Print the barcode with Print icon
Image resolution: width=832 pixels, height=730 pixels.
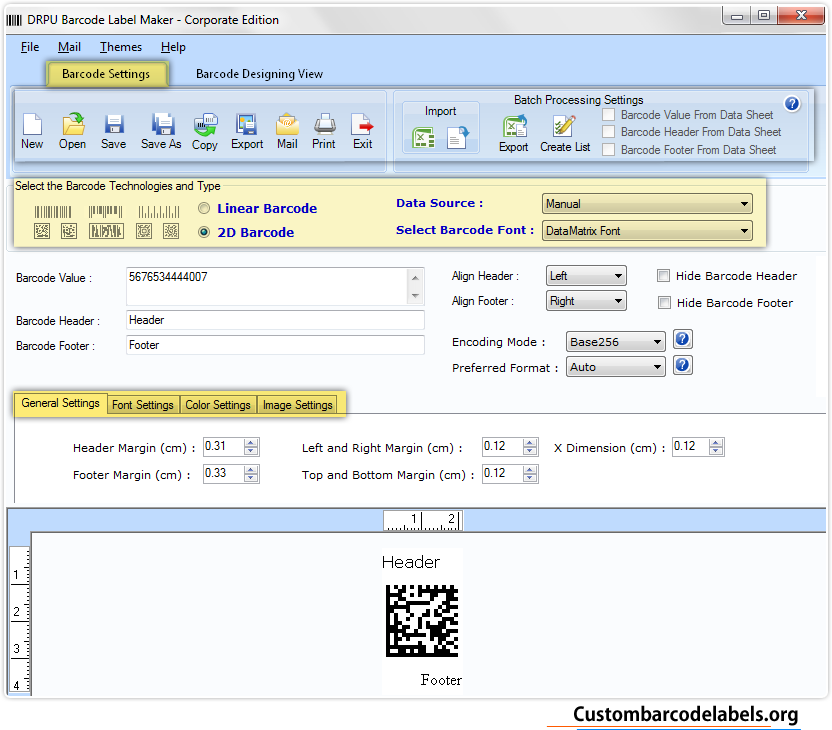click(324, 125)
